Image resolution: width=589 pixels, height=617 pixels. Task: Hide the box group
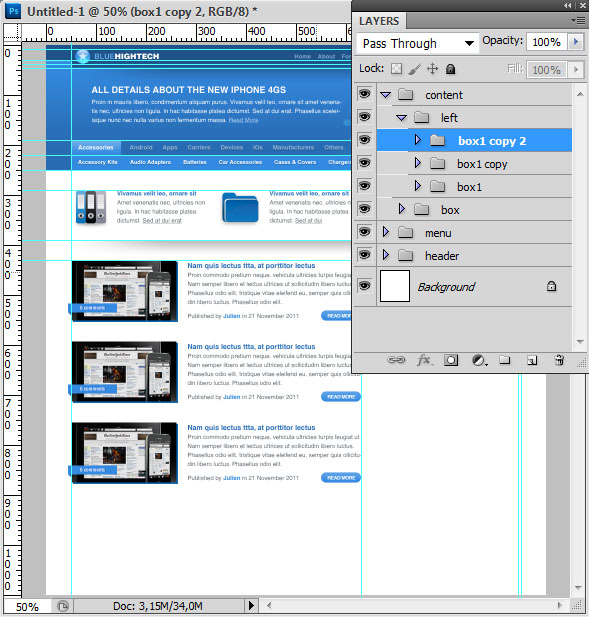click(364, 209)
